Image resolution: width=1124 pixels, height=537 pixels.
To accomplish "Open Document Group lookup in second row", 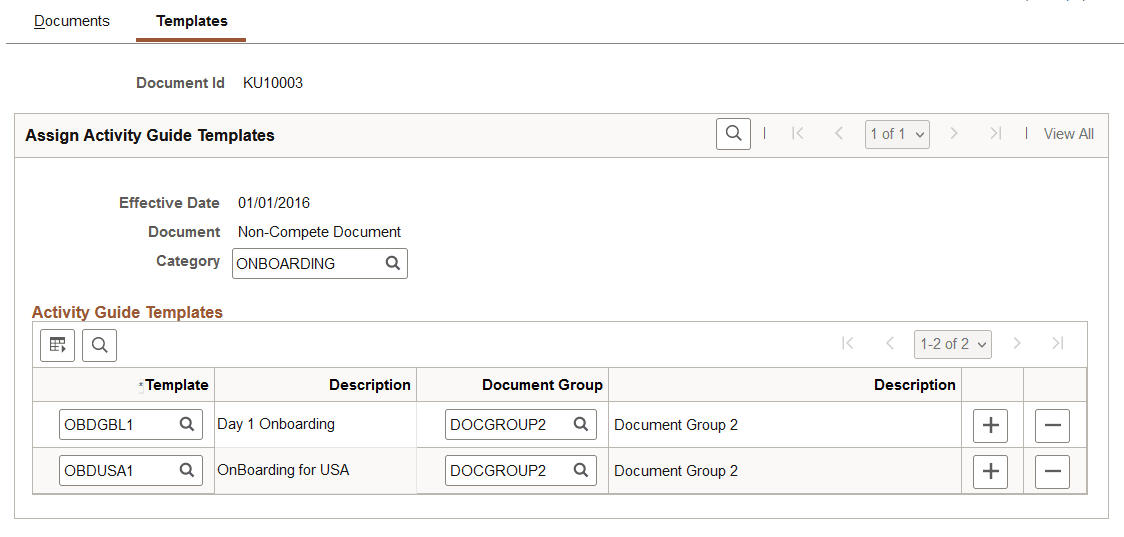I will [x=580, y=470].
